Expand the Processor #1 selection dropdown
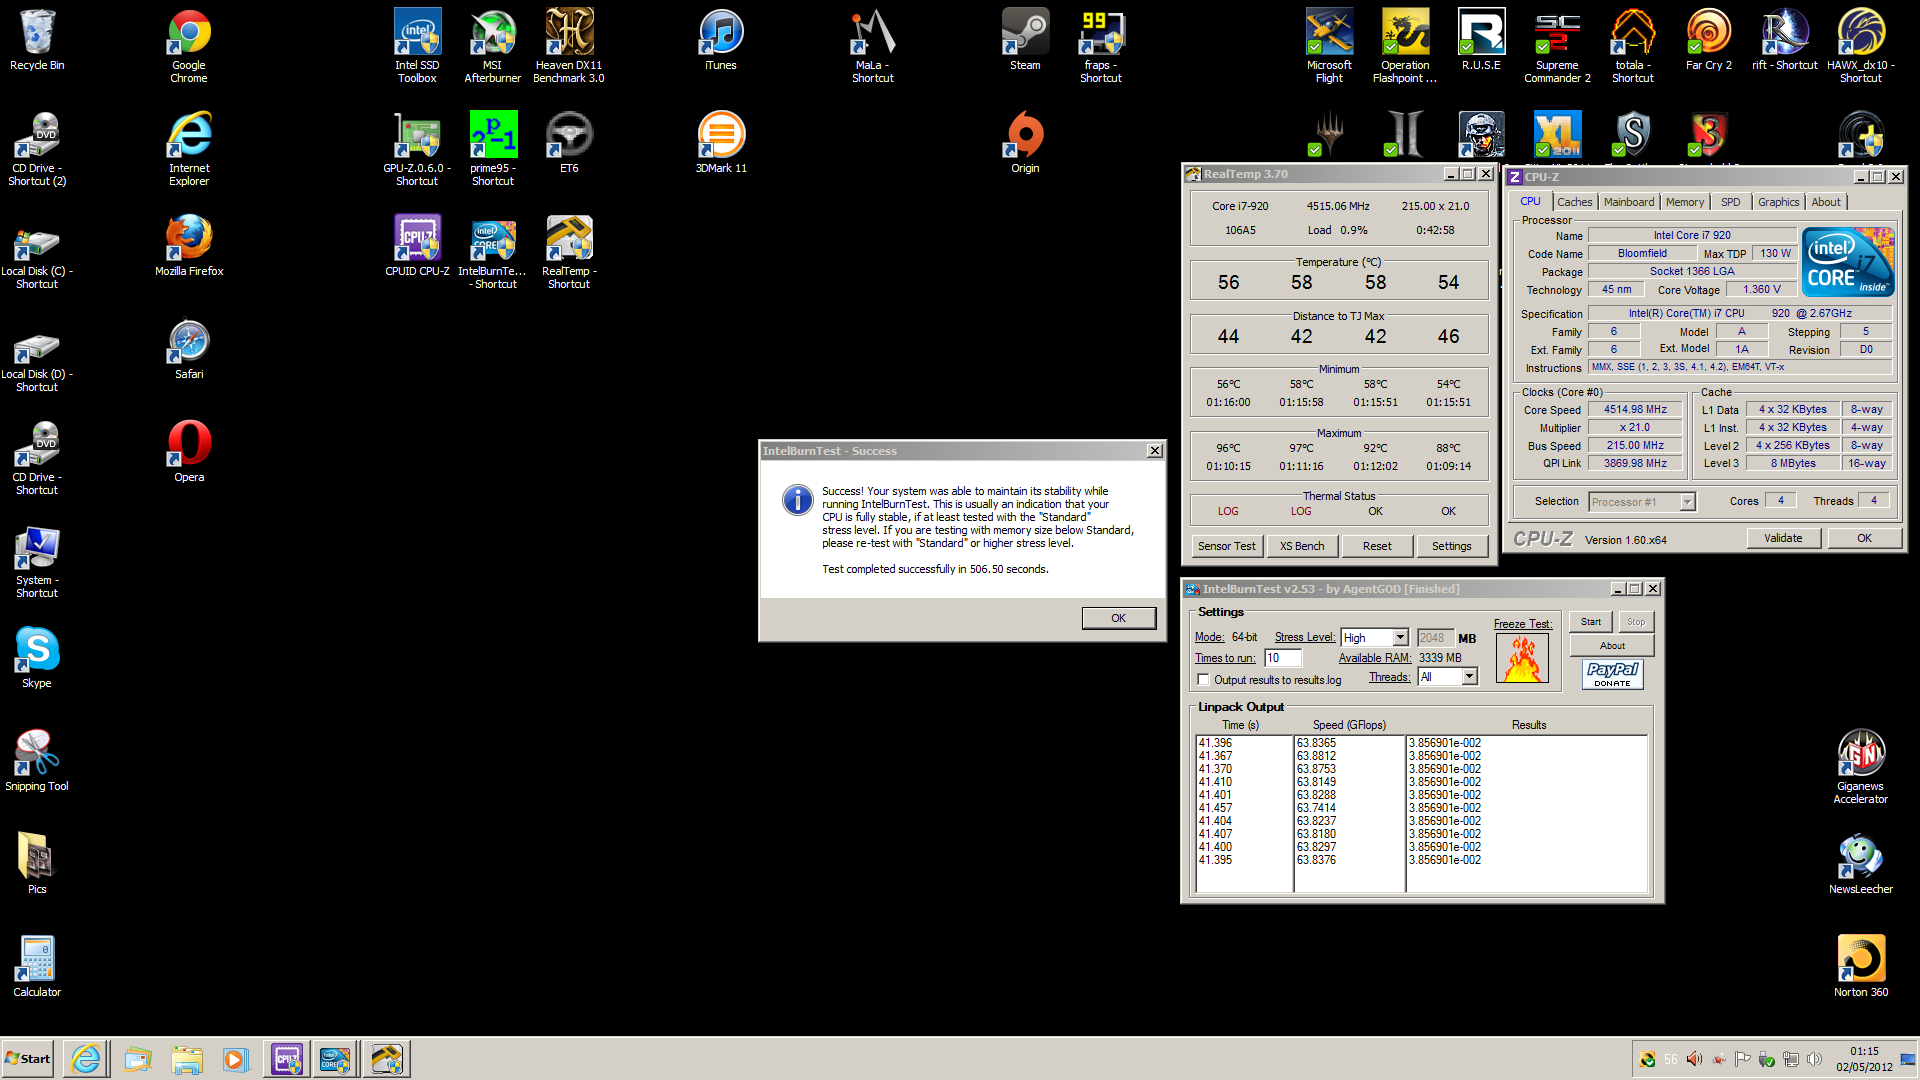 pyautogui.click(x=1687, y=502)
